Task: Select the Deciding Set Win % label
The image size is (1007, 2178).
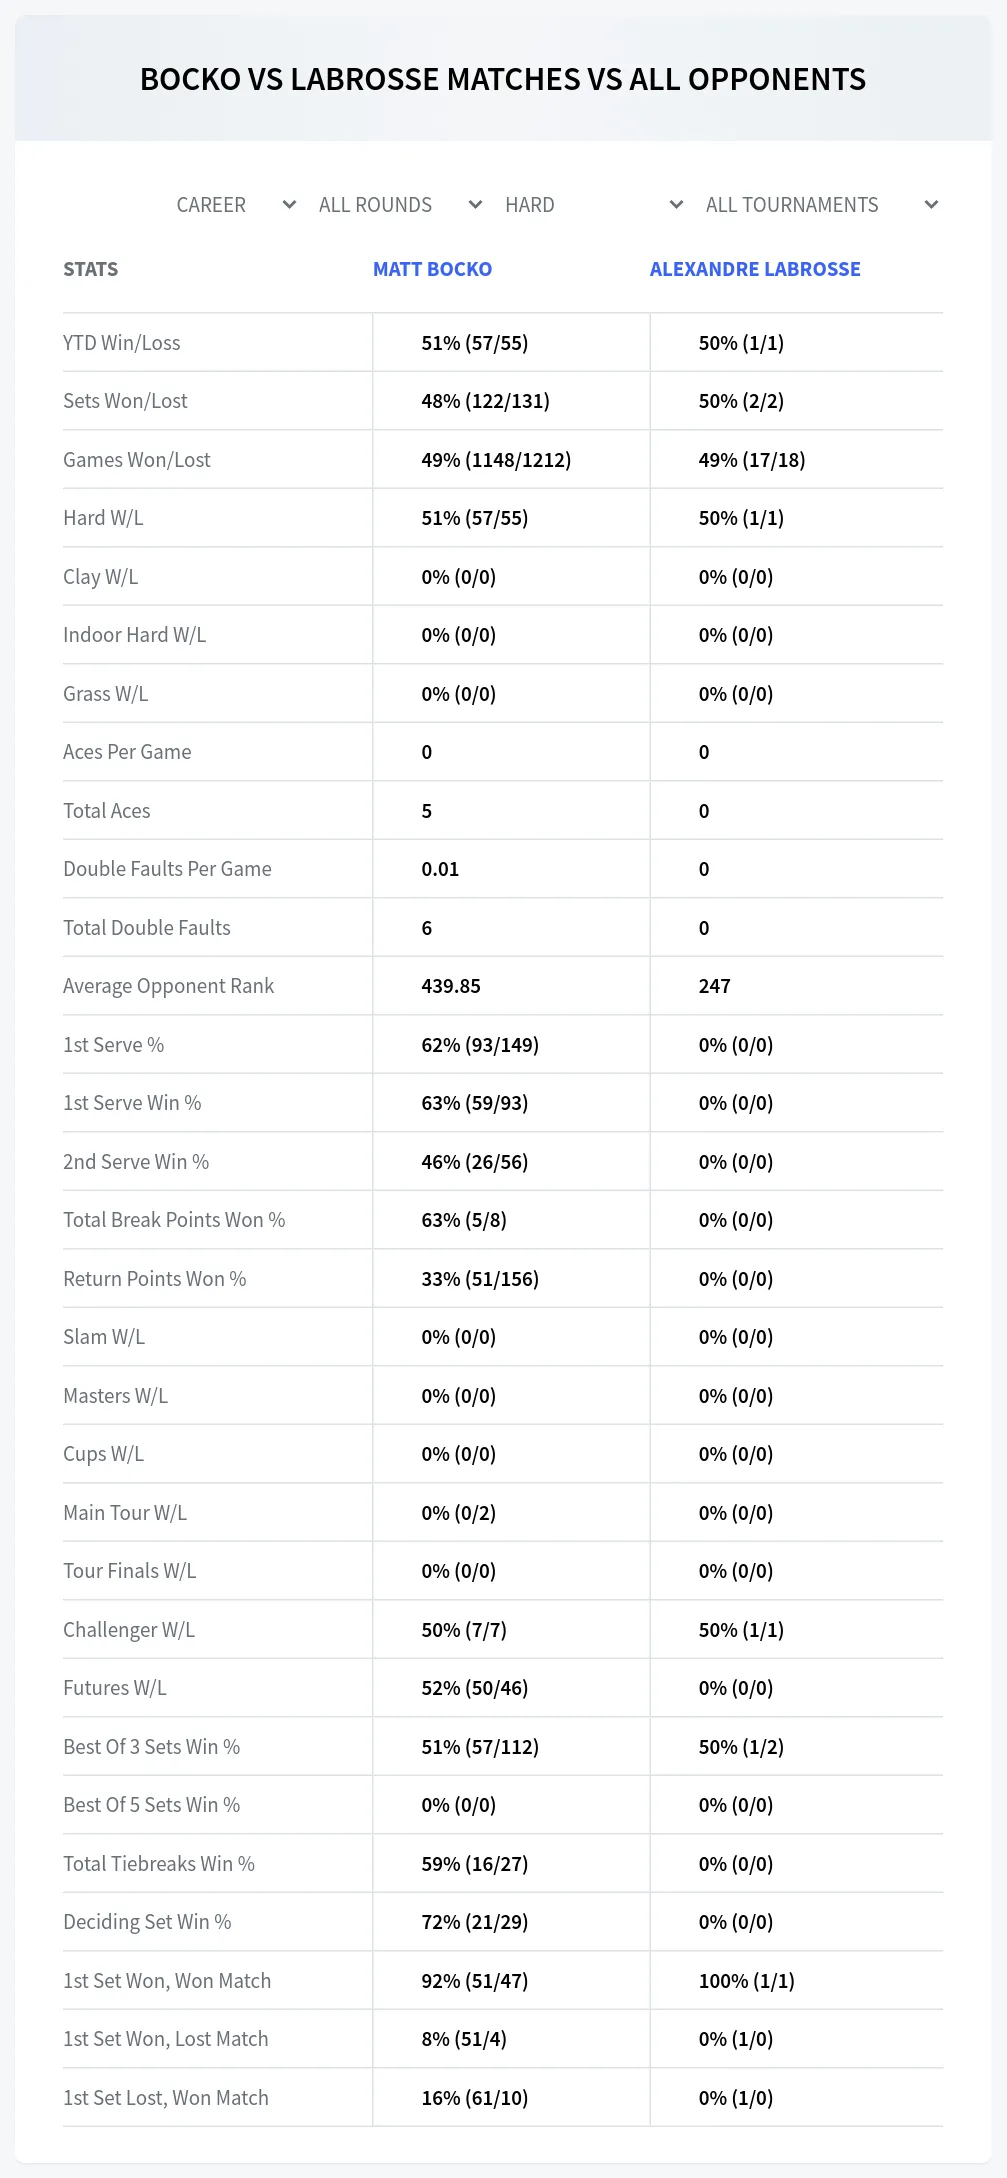Action: click(147, 1922)
